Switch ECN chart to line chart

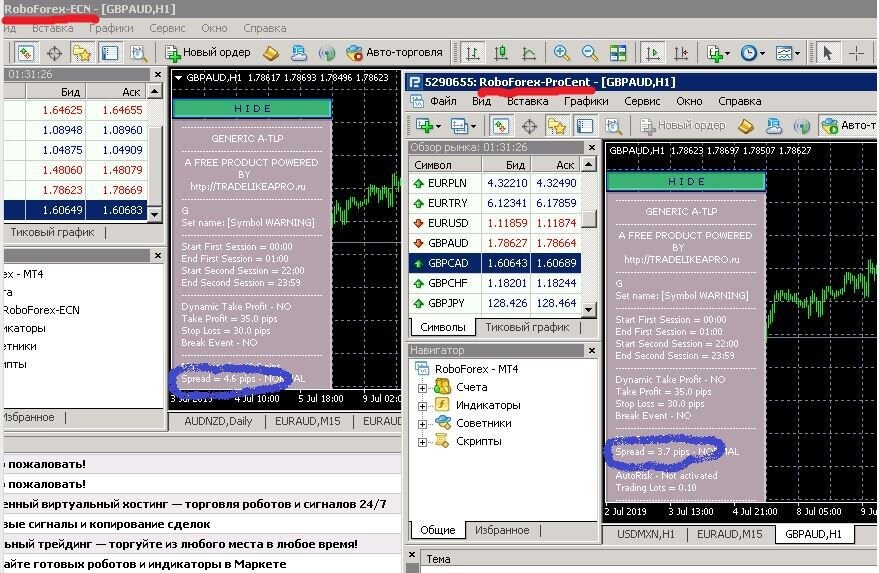pyautogui.click(x=529, y=53)
